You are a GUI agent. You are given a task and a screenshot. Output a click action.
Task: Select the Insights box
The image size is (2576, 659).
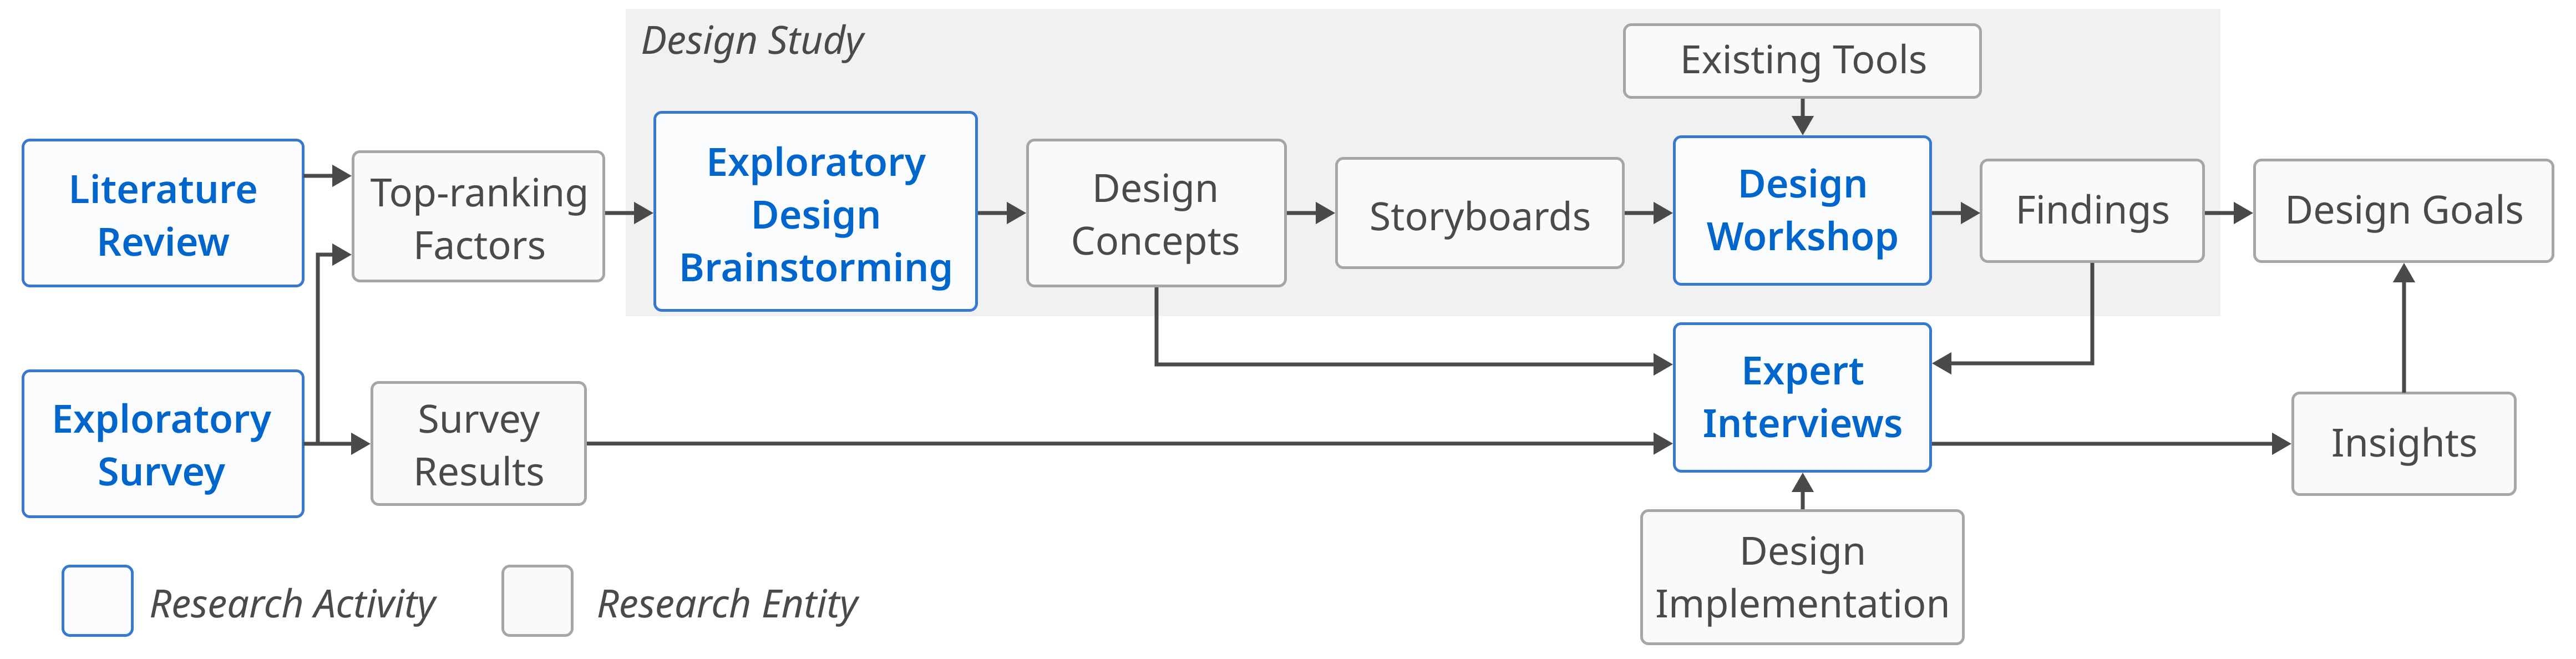[x=2403, y=443]
